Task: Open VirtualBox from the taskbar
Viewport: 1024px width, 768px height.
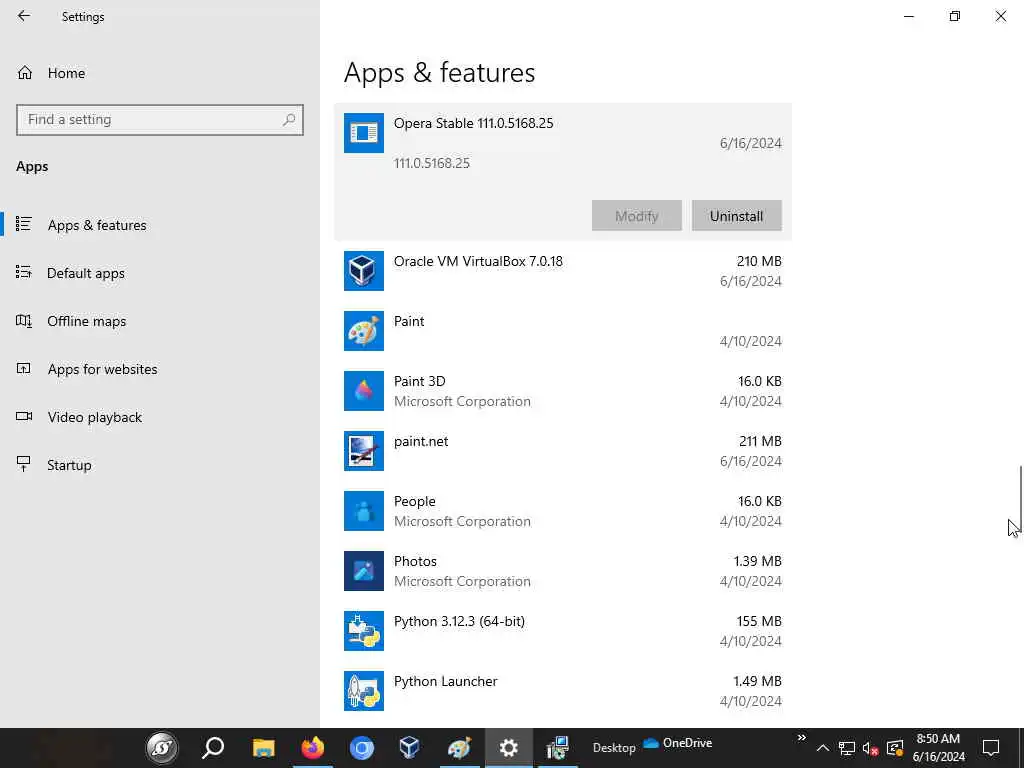Action: pyautogui.click(x=409, y=748)
